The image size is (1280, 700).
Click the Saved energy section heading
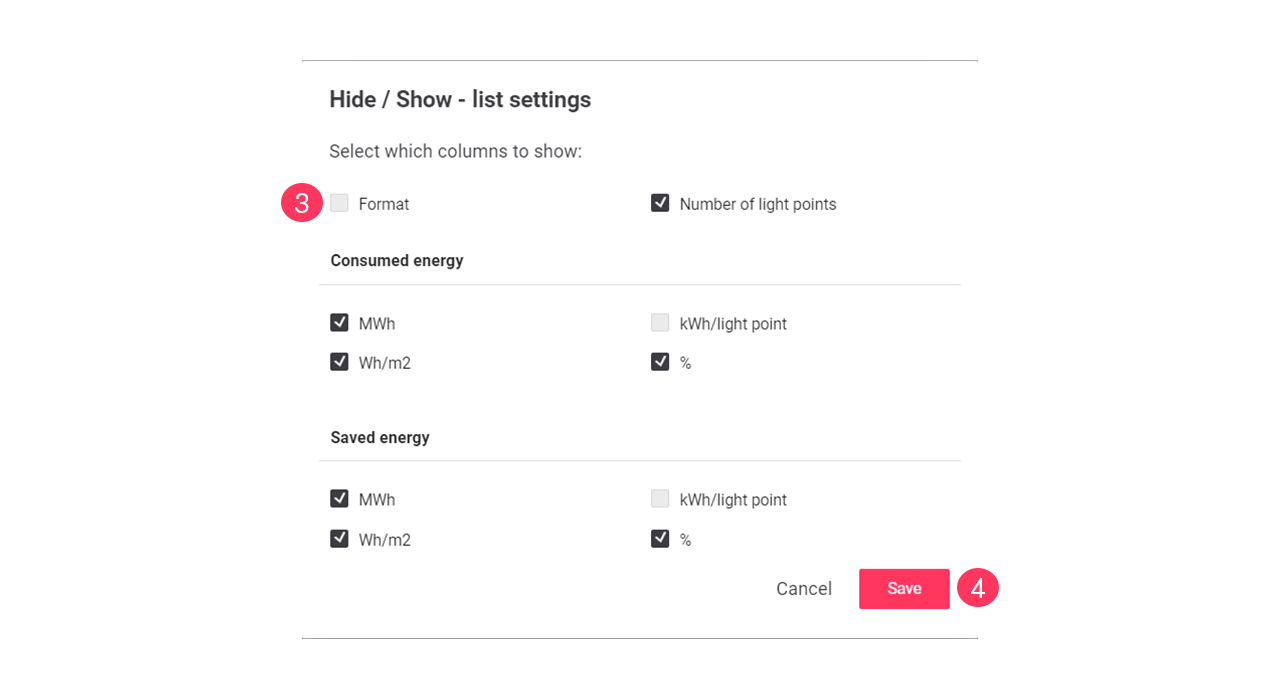point(379,437)
